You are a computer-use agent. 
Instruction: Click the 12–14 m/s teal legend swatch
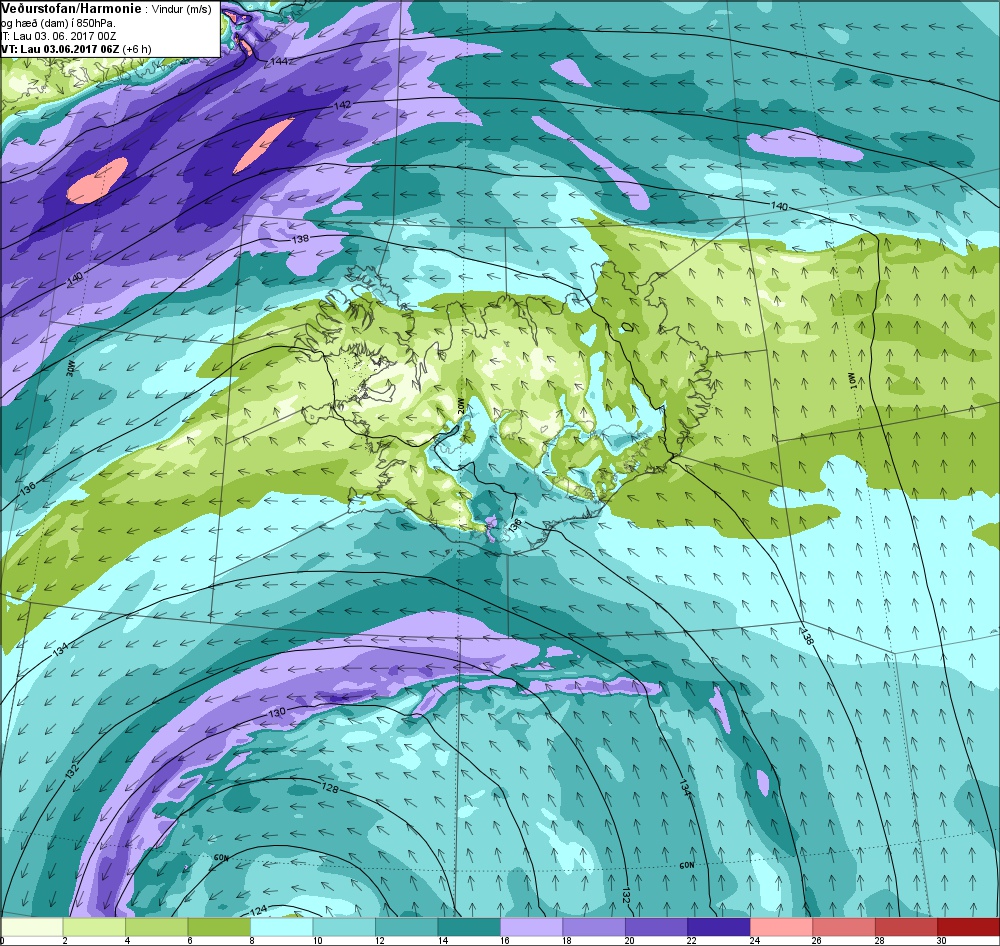point(408,927)
